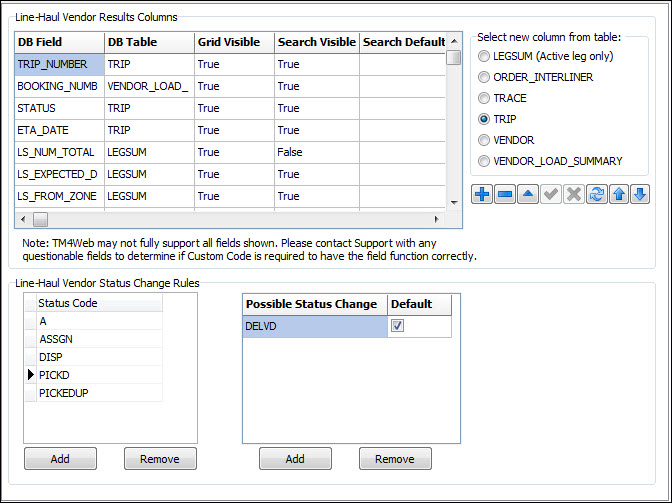672x503 pixels.
Task: Click the horizontal scrollbar thumb
Action: click(40, 219)
